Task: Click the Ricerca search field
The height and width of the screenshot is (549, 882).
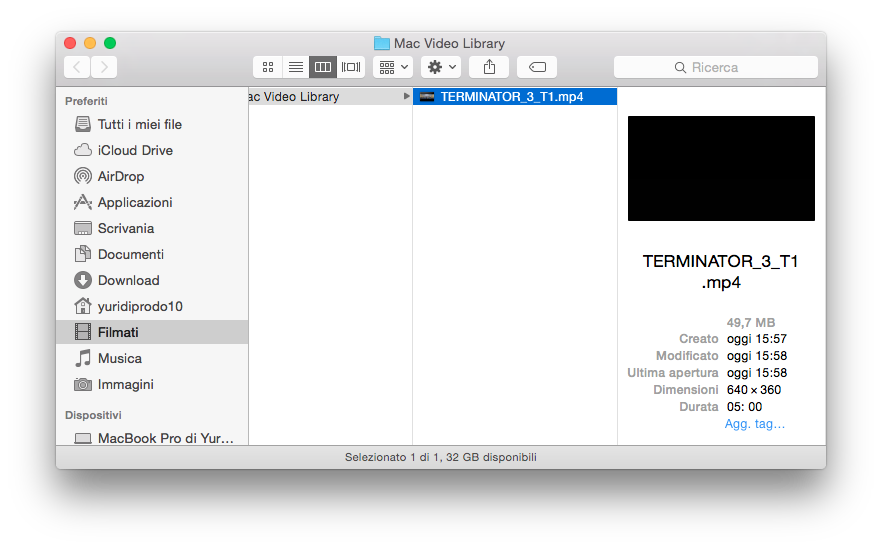Action: pos(716,67)
